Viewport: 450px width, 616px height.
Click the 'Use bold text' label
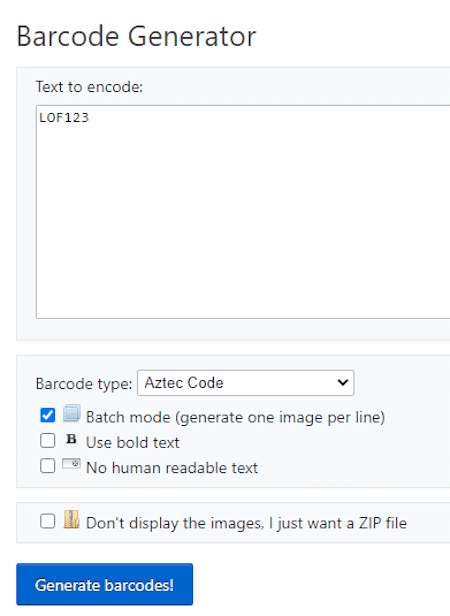click(x=133, y=442)
